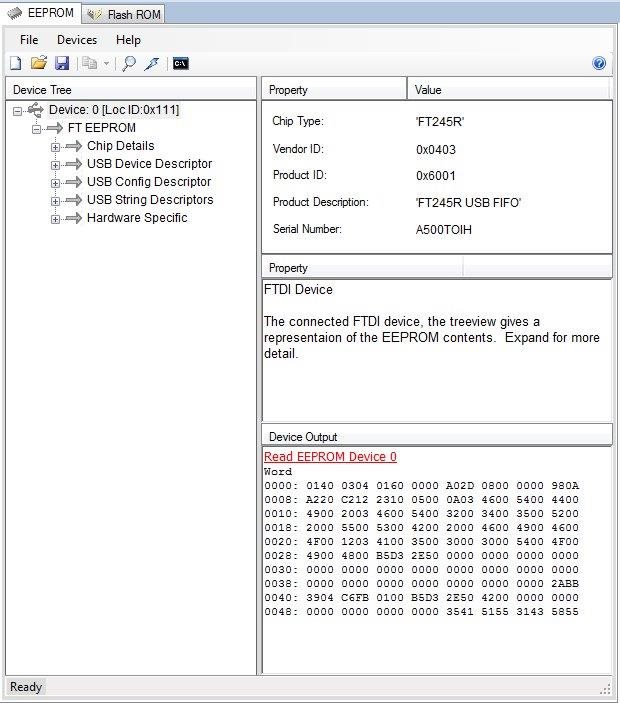Click arrow icon beside USB Device Descriptor
The height and width of the screenshot is (703, 620).
[74, 164]
